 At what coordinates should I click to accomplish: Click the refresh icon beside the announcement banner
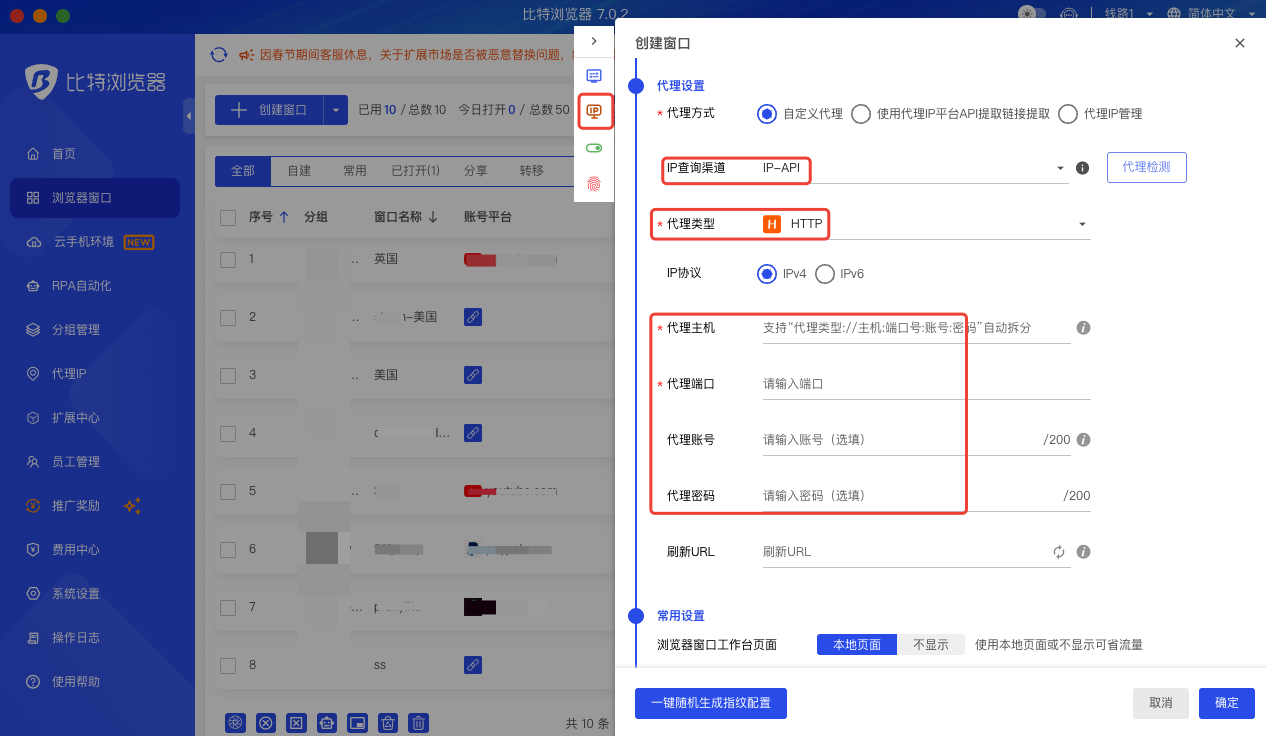click(218, 54)
